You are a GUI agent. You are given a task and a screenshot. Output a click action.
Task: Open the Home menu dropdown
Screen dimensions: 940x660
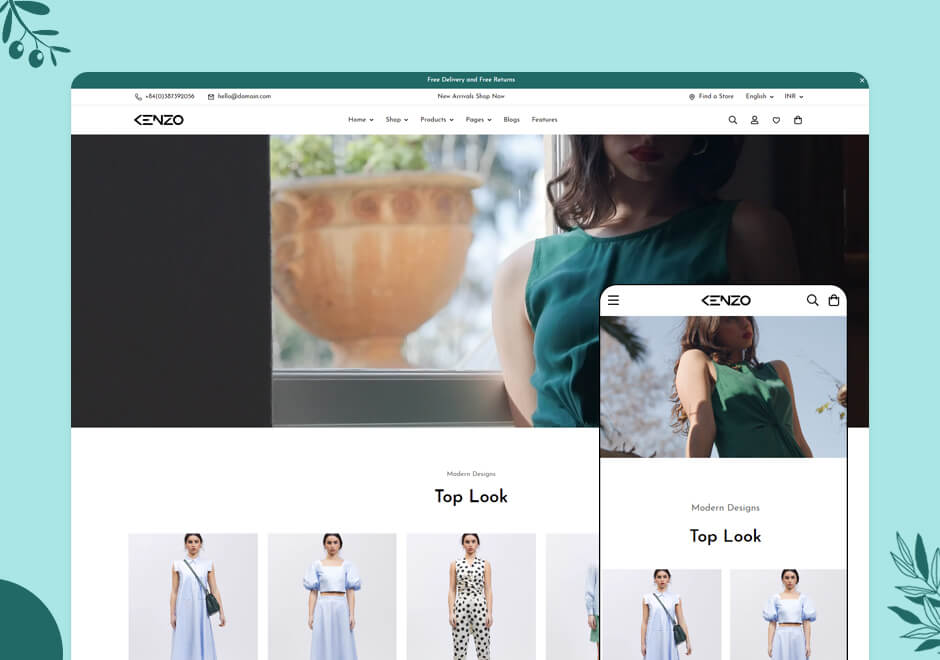[361, 120]
